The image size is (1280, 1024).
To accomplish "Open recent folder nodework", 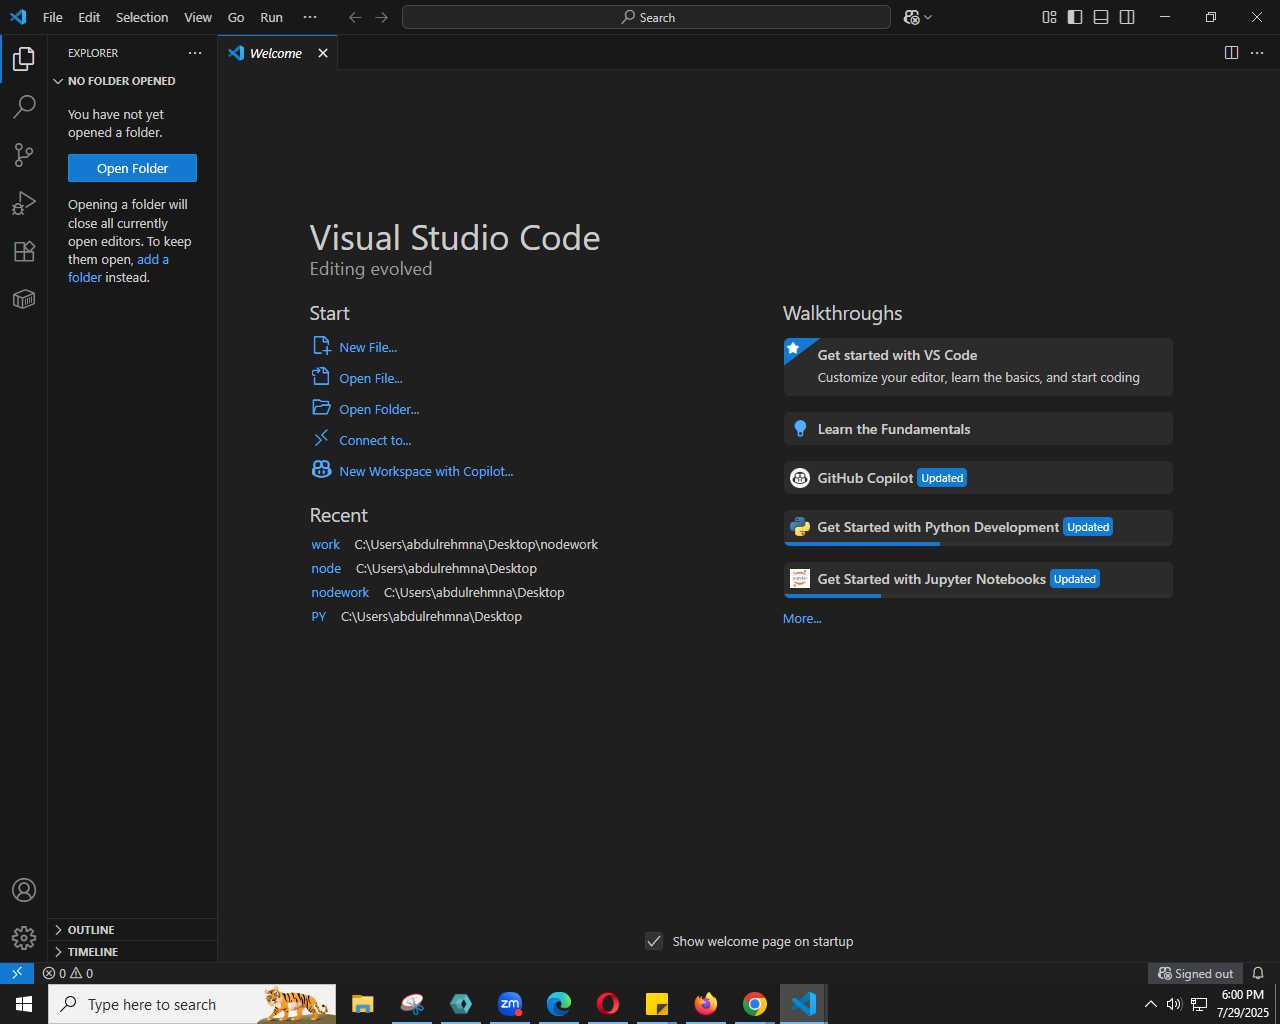I will pos(340,592).
